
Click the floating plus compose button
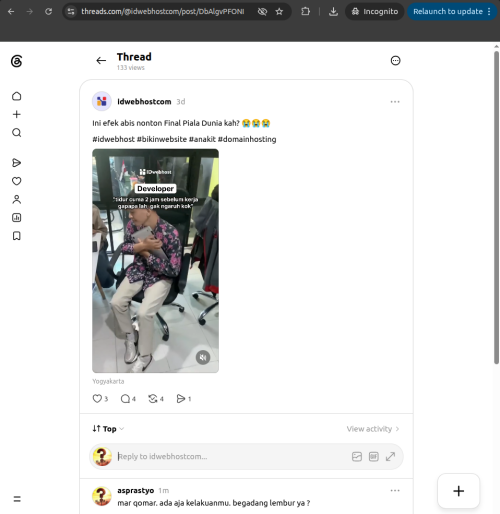tap(459, 491)
